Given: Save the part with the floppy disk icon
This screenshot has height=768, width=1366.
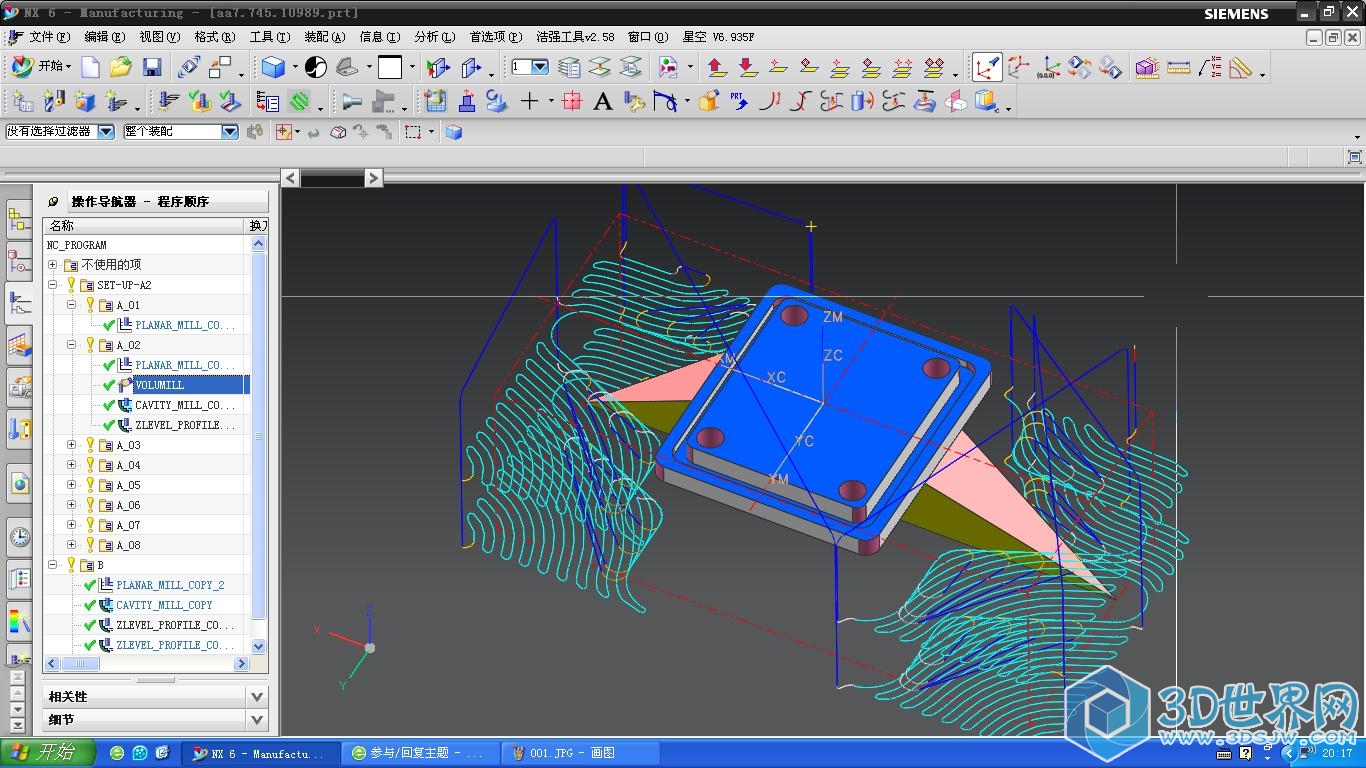Looking at the screenshot, I should 152,68.
